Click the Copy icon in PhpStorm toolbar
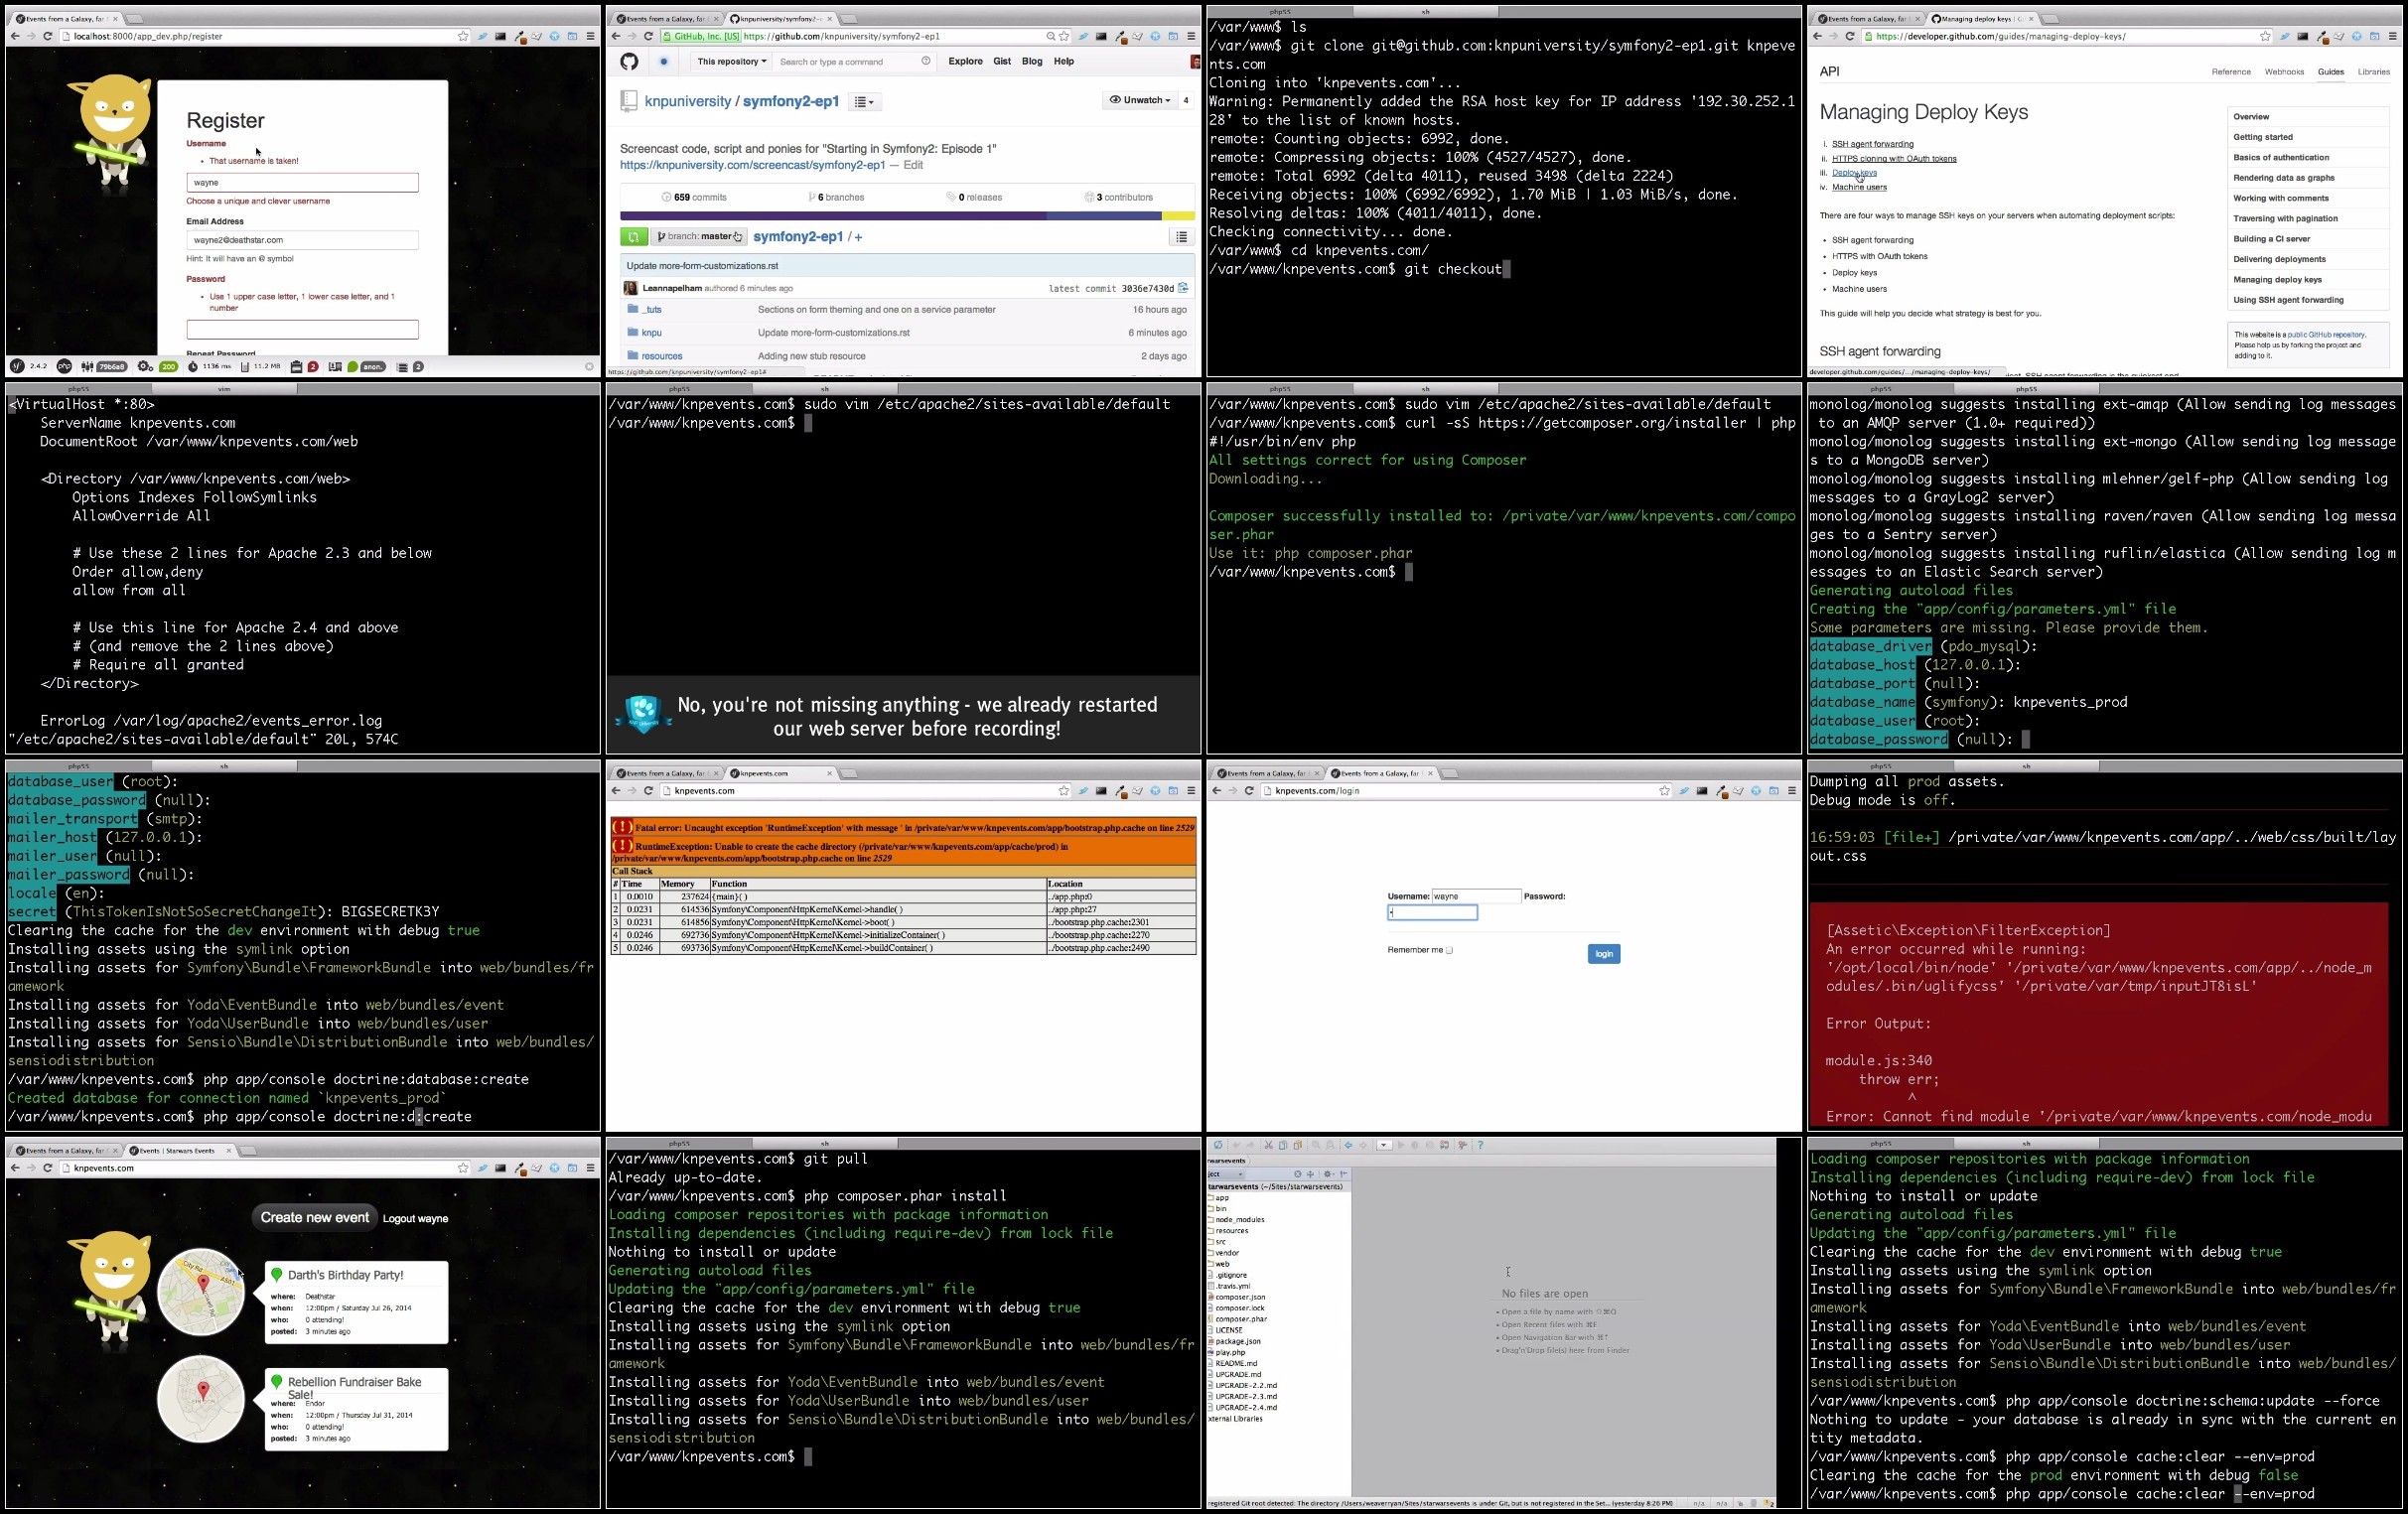 1283,1145
